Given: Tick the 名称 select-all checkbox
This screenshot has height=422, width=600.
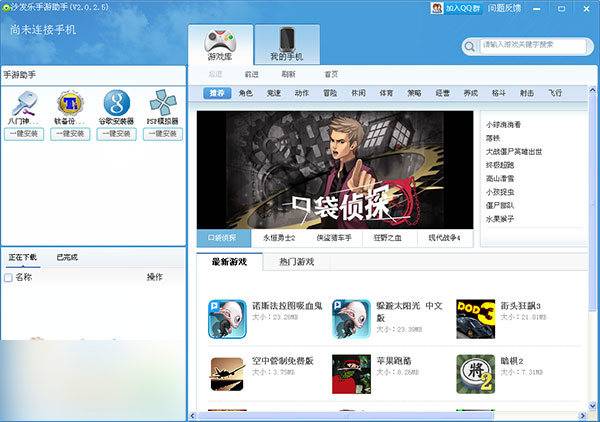Looking at the screenshot, I should pyautogui.click(x=8, y=278).
